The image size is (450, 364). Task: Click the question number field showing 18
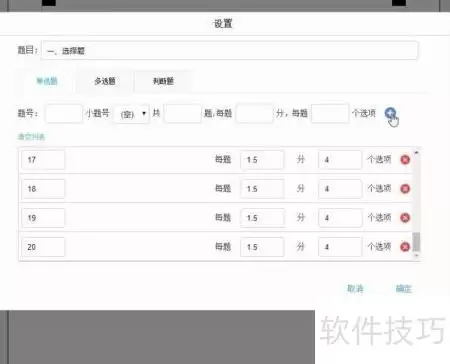(43, 189)
